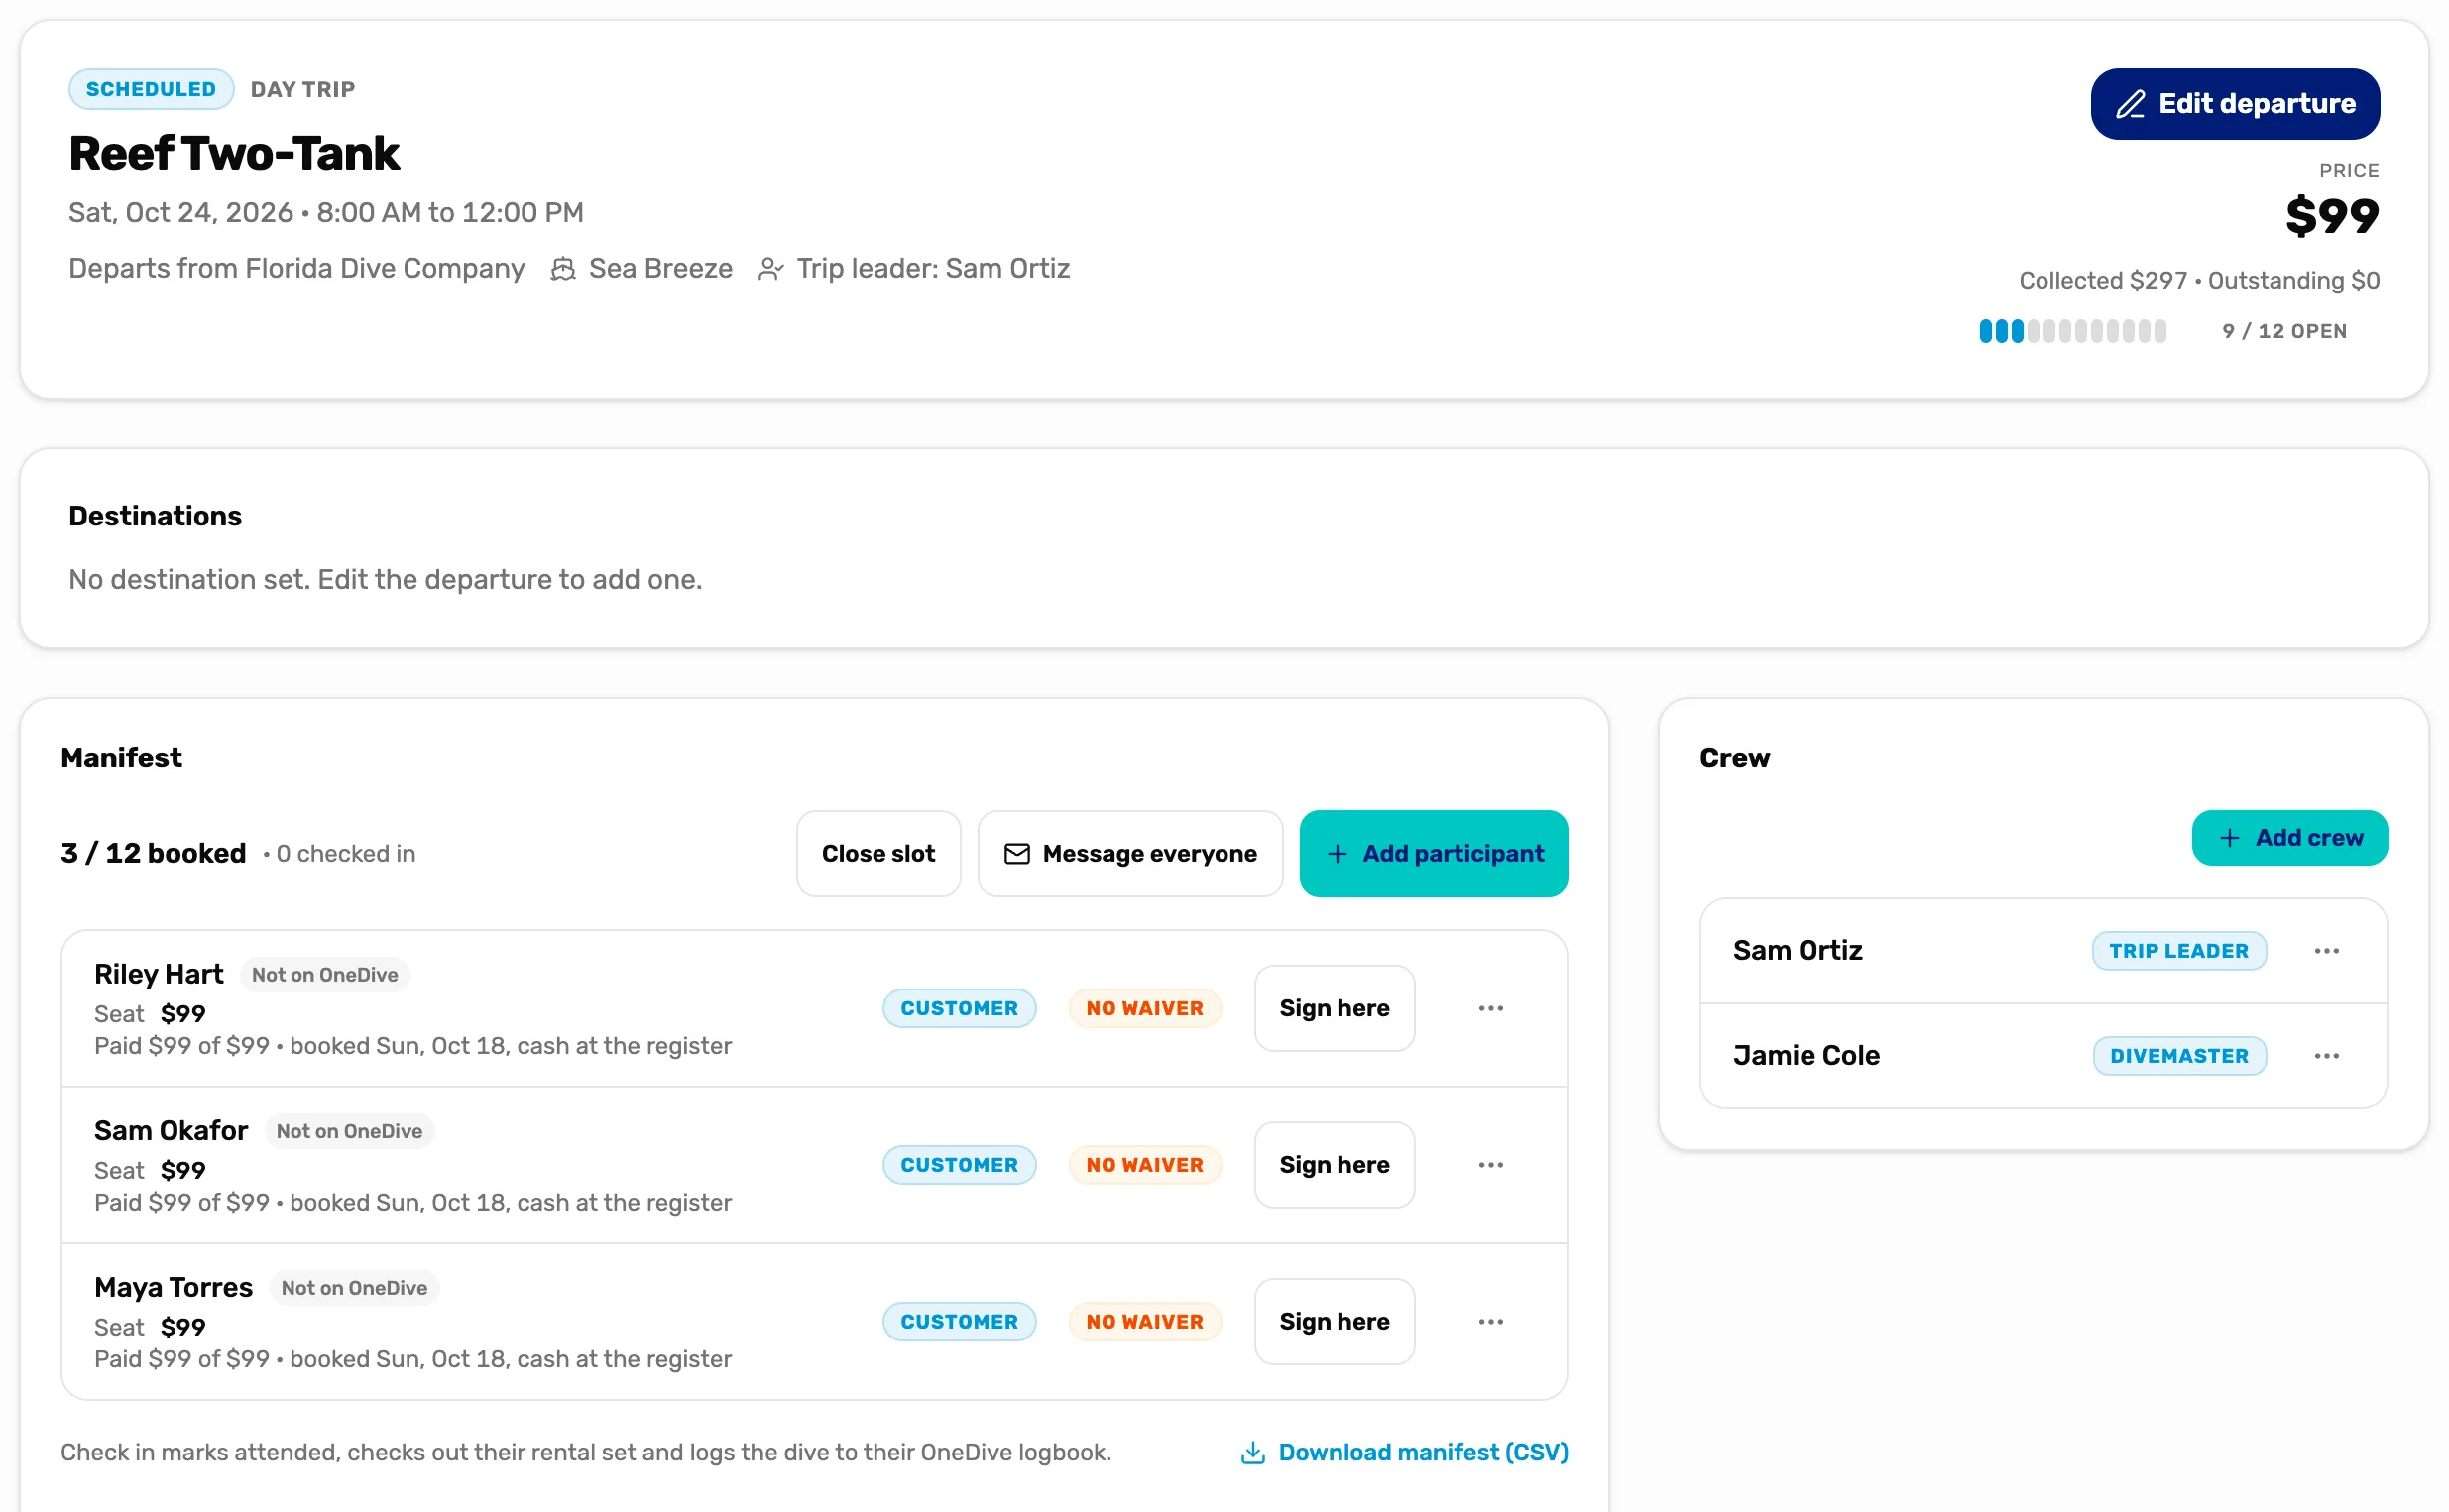Click 'No destination set' message

tap(385, 580)
